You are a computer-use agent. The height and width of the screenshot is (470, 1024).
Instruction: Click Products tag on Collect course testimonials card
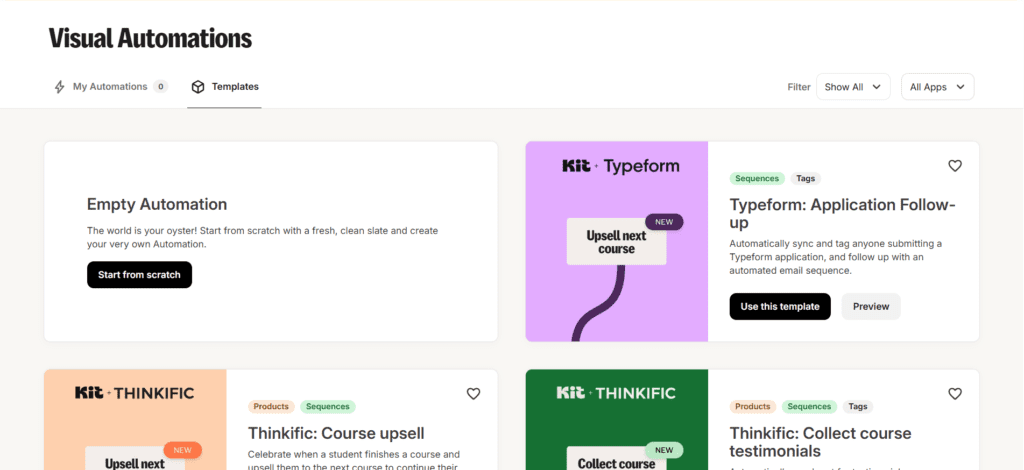[752, 407]
